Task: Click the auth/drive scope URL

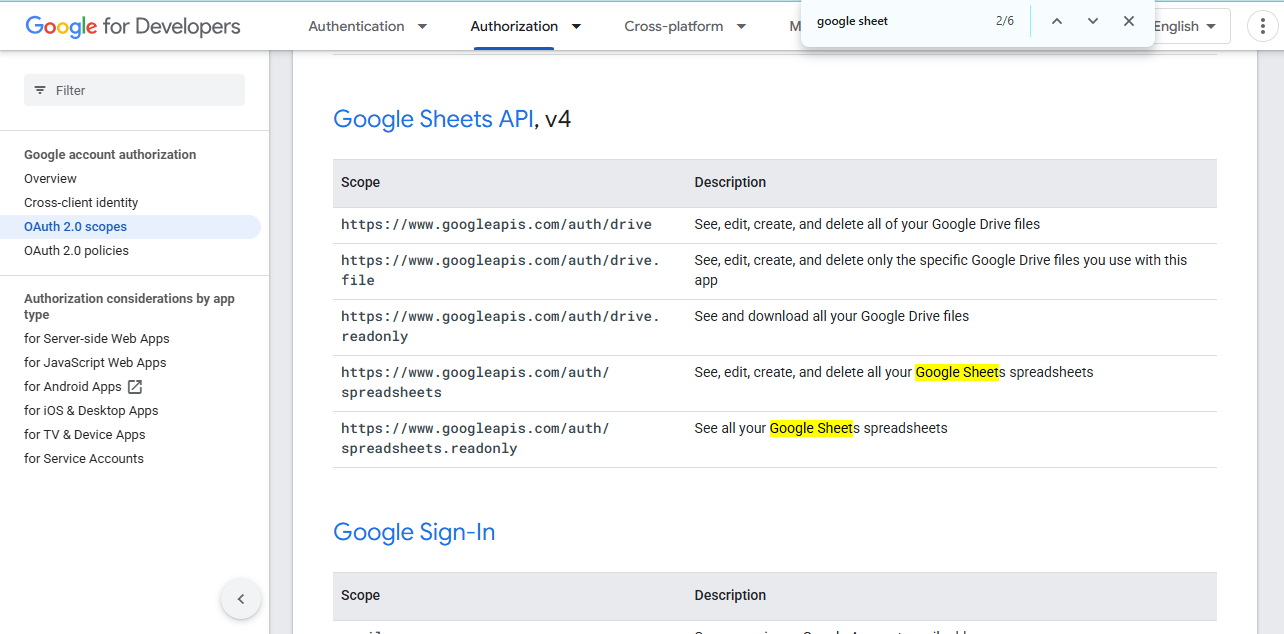Action: click(496, 225)
